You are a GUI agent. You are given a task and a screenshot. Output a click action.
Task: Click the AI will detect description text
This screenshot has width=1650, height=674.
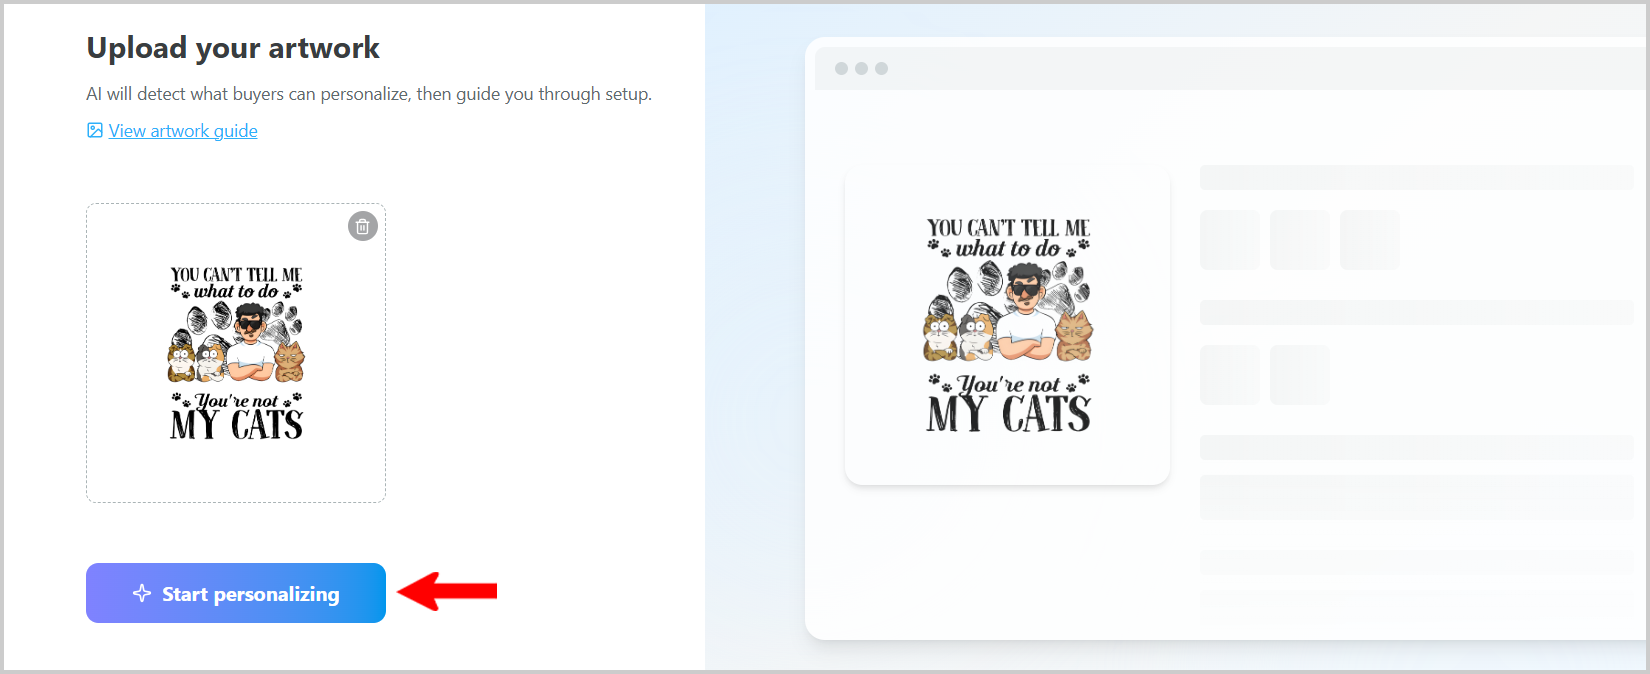coord(369,94)
